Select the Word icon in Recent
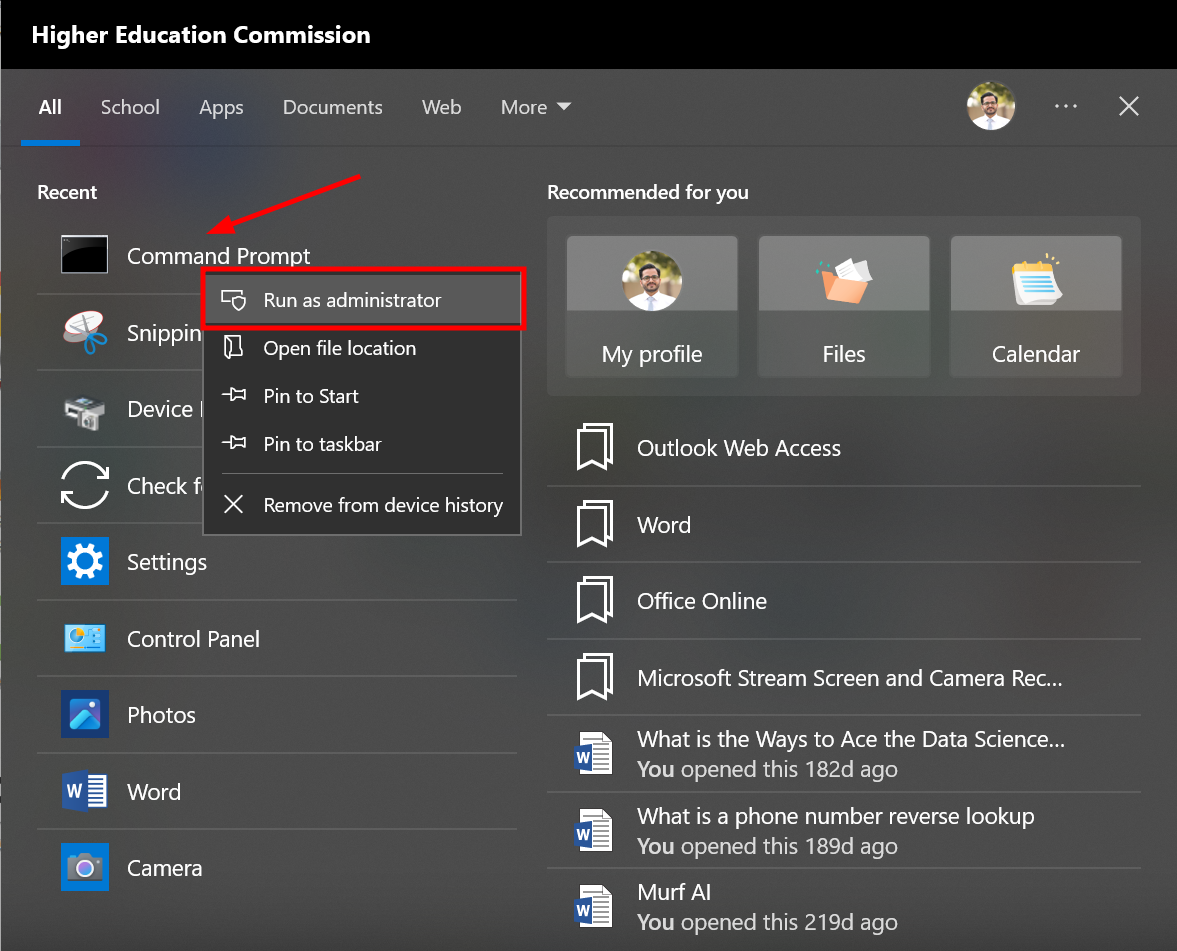1177x951 pixels. coord(85,791)
